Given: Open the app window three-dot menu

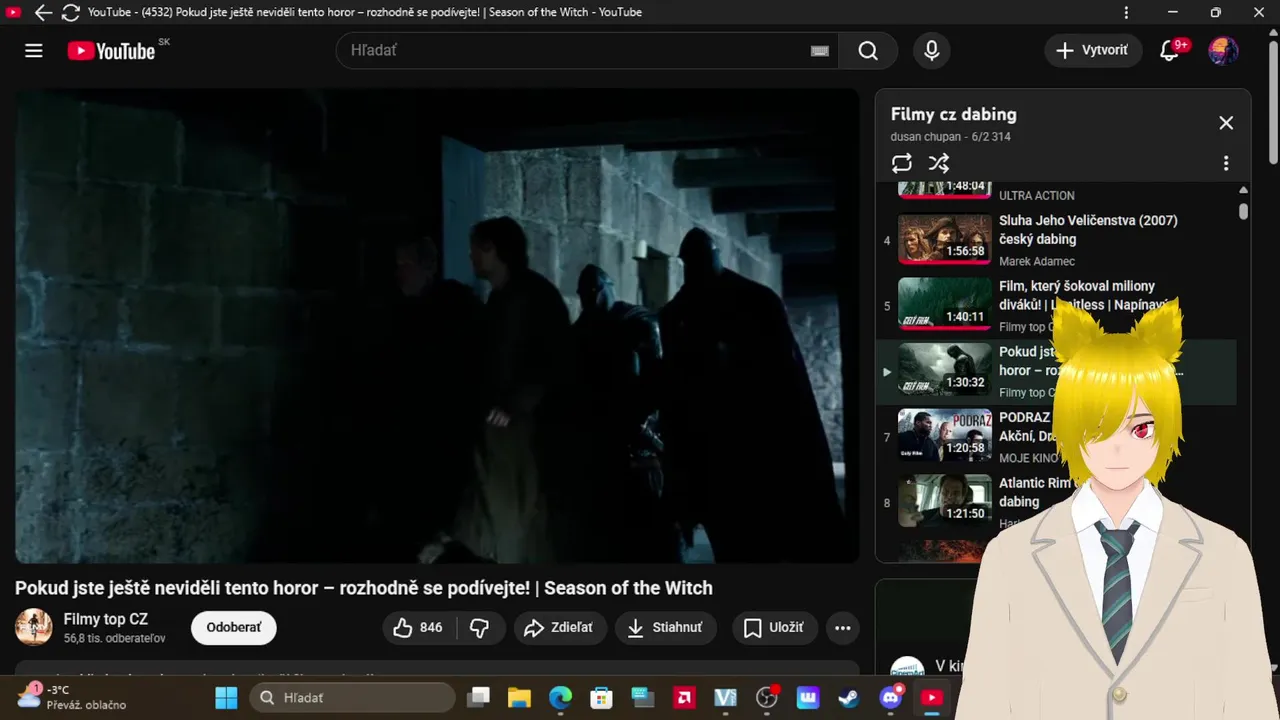Looking at the screenshot, I should pyautogui.click(x=1127, y=13).
